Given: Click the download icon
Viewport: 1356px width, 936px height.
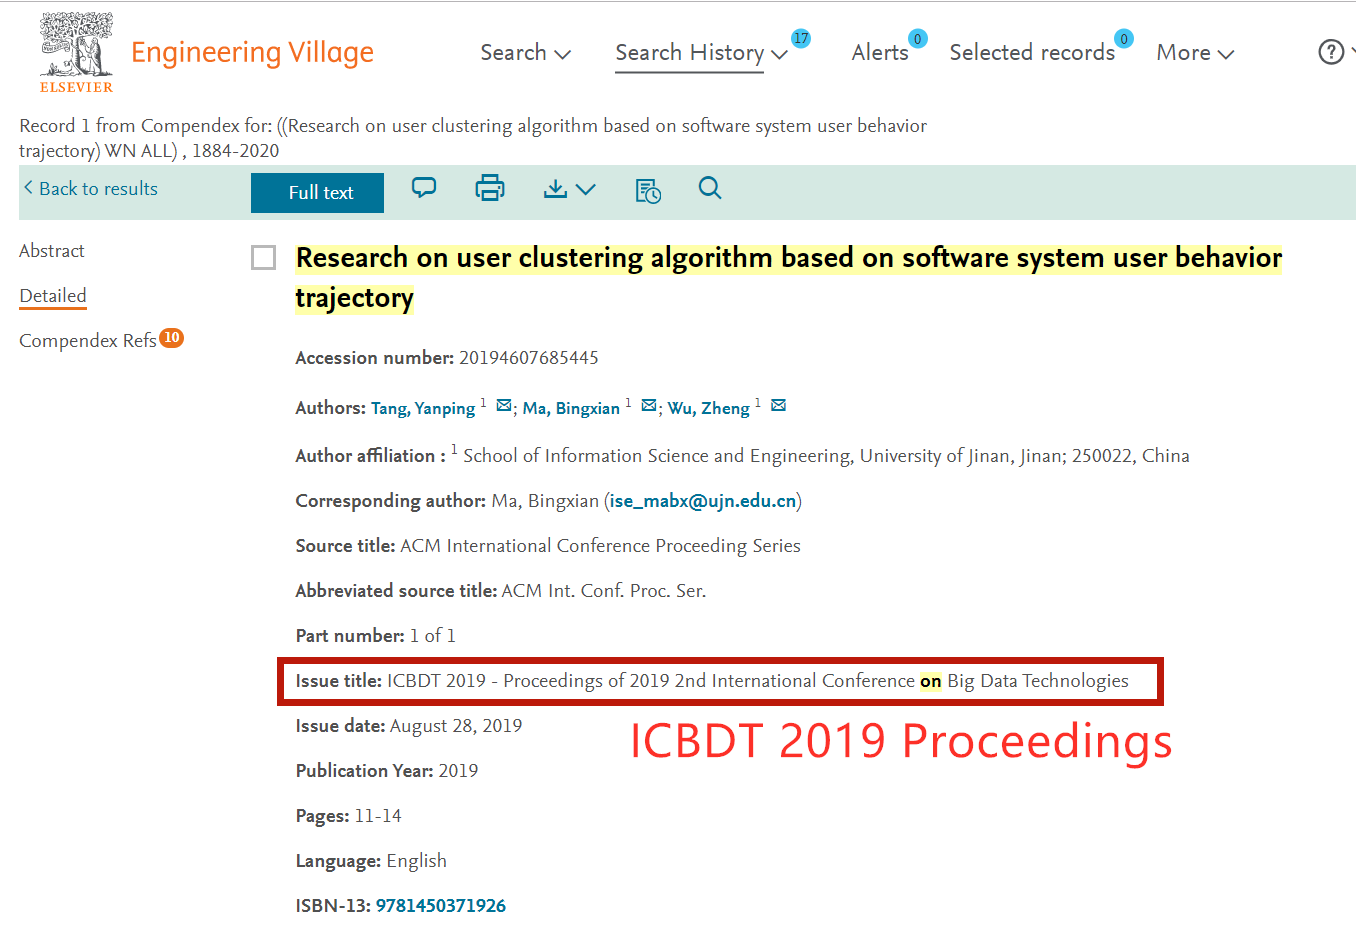Looking at the screenshot, I should [x=556, y=188].
